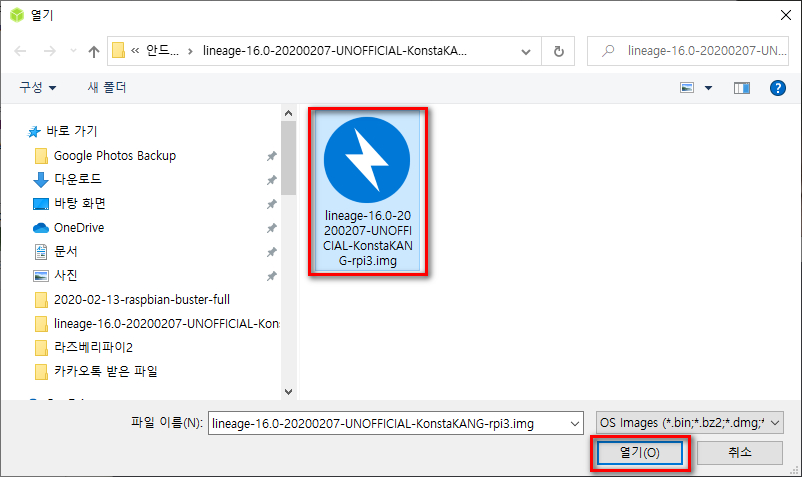This screenshot has width=802, height=477.
Task: Close the 열기 dialog
Action: [786, 15]
